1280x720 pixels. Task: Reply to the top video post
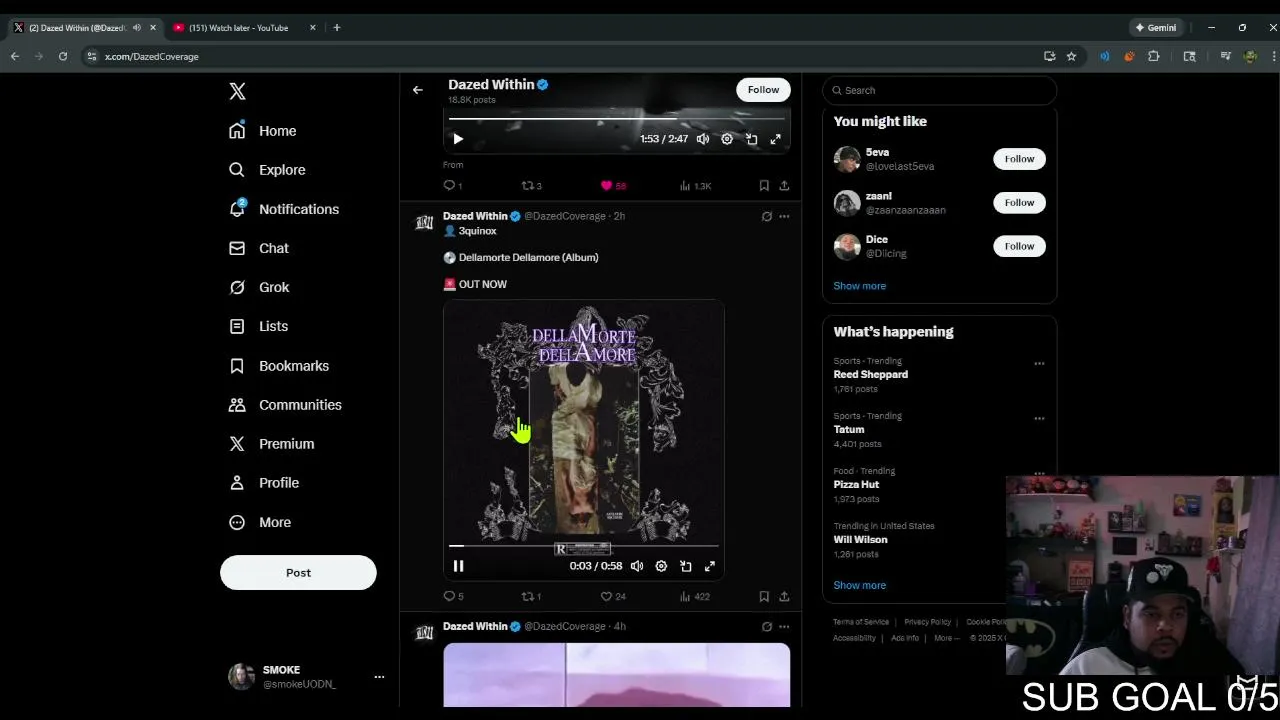point(452,185)
